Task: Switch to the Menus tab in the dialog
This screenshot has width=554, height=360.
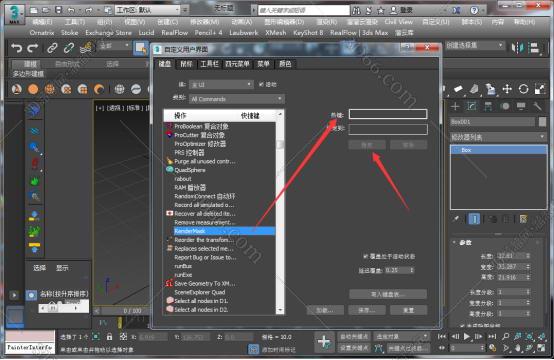Action: point(263,64)
